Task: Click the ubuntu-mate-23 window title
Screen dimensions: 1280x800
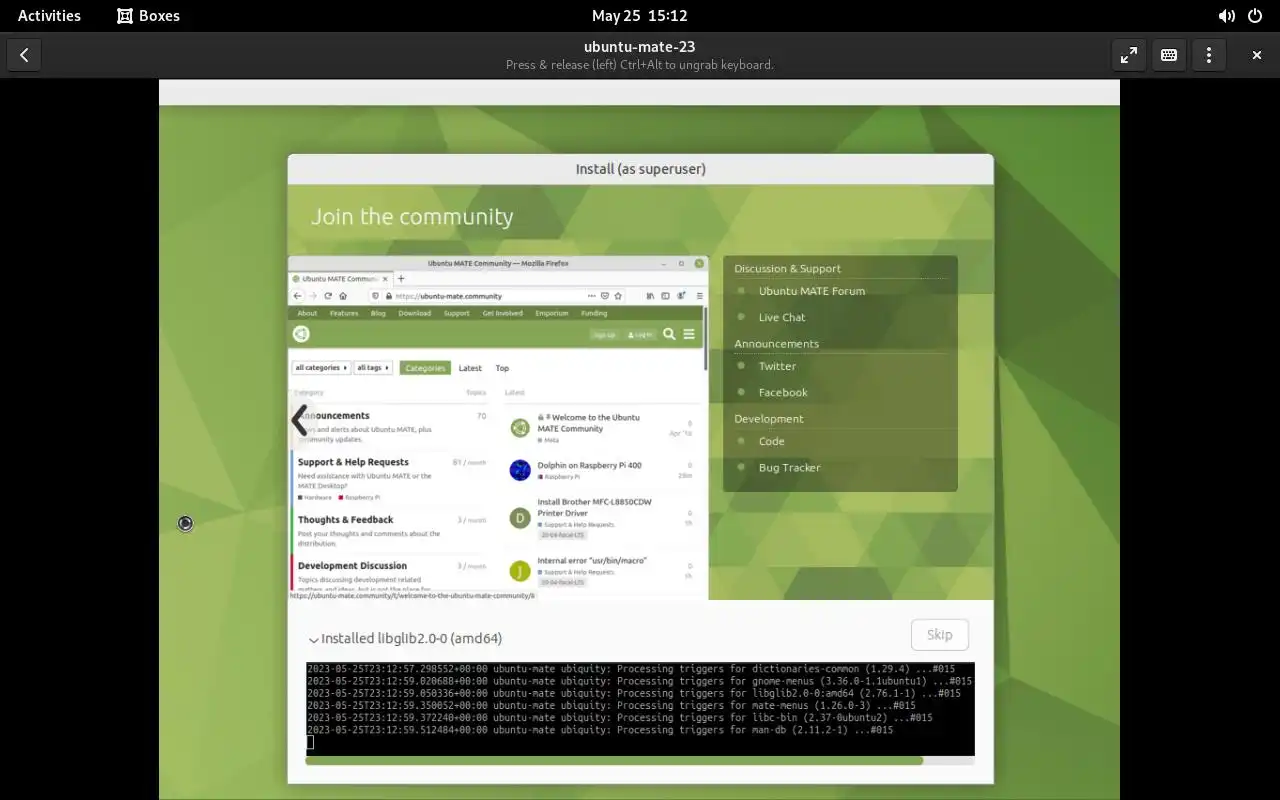Action: [x=640, y=46]
